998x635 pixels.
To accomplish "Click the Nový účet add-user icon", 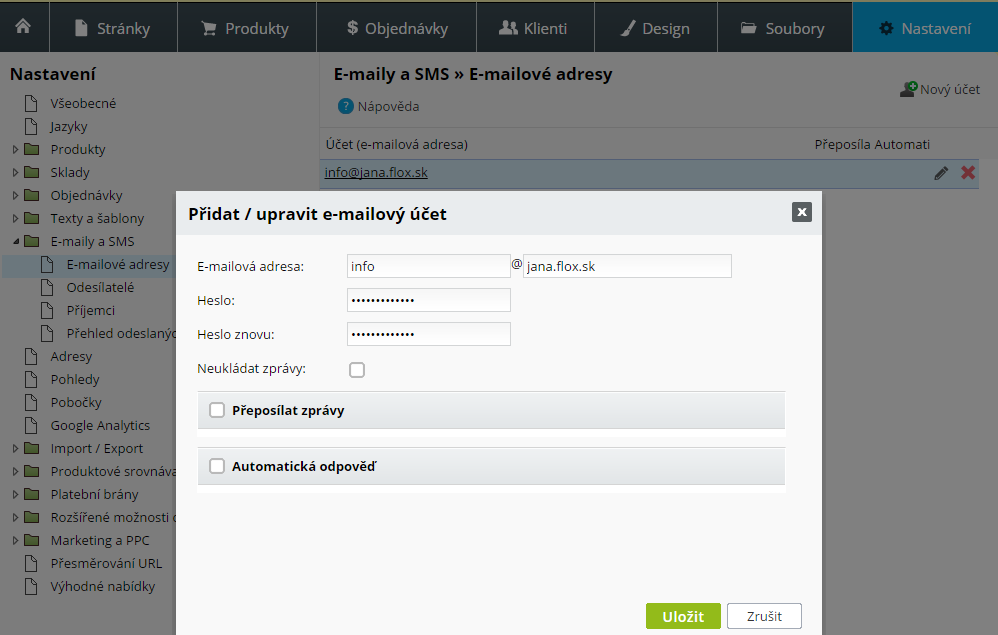I will coord(908,89).
